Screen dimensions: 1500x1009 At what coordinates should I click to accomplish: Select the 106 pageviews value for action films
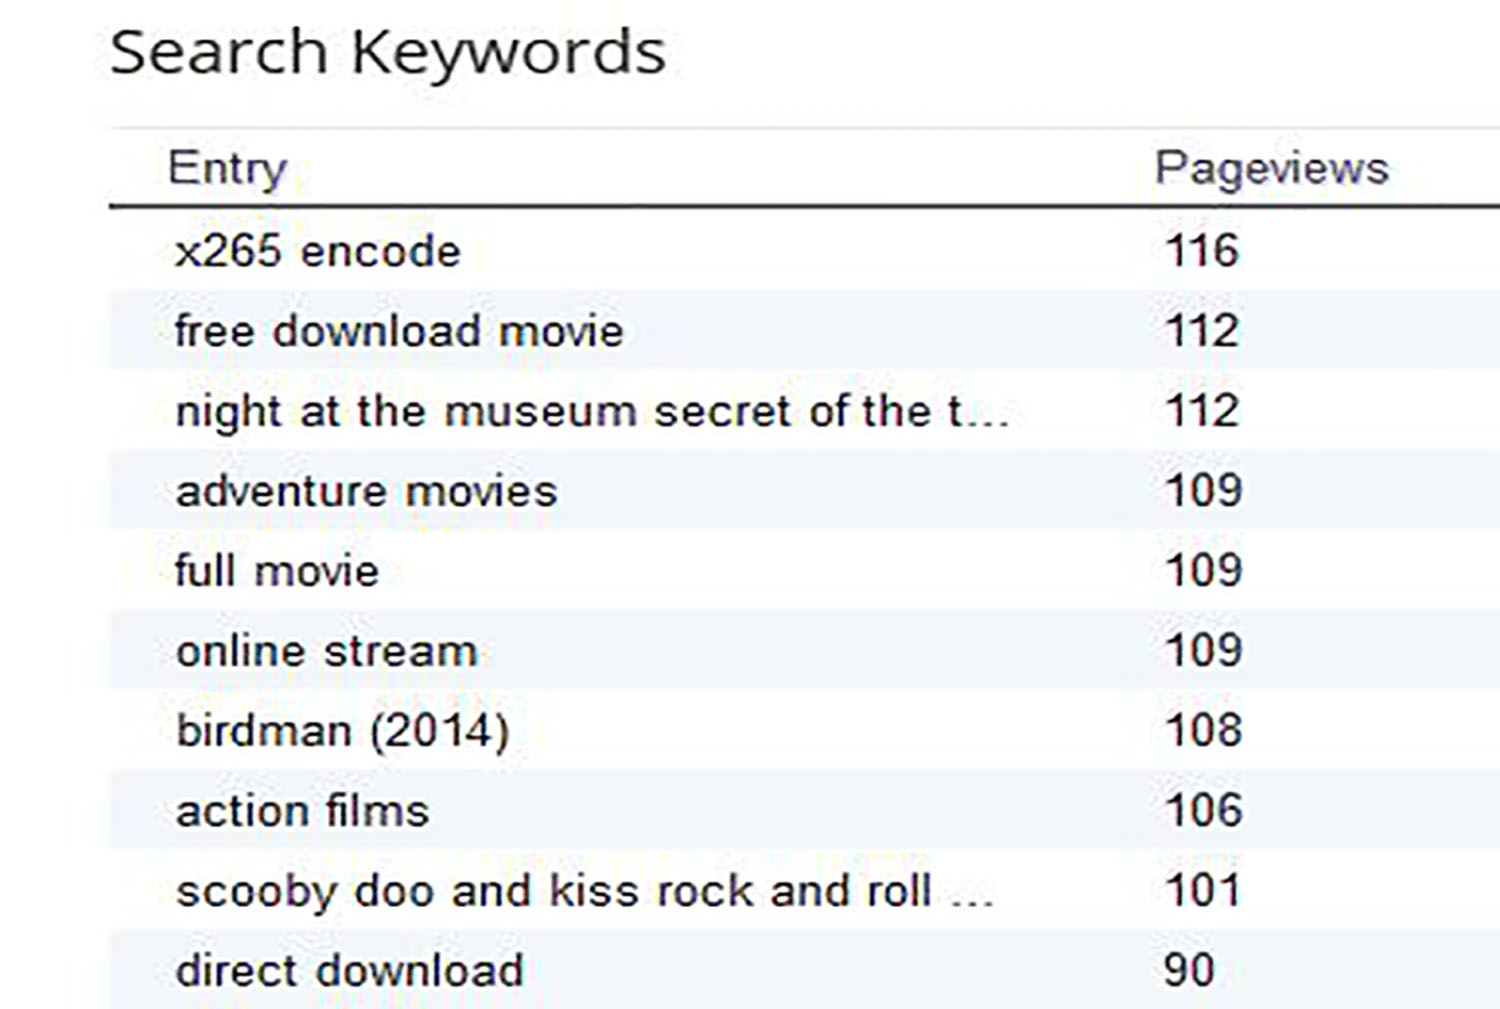1204,811
